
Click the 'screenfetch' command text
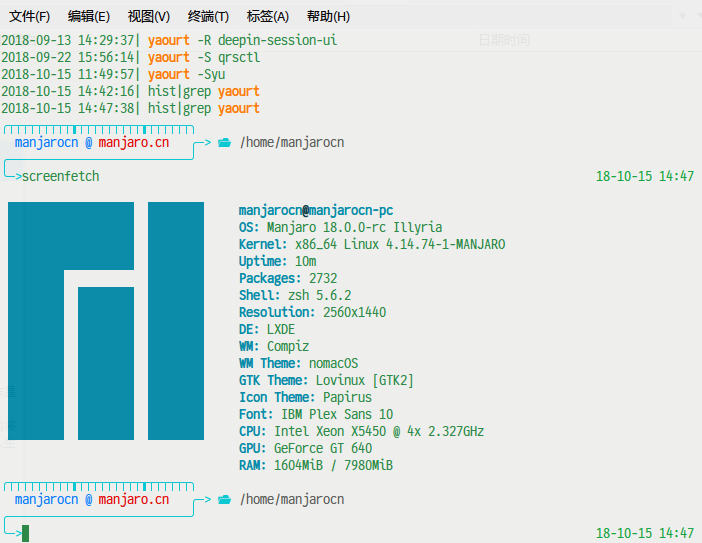[x=60, y=176]
